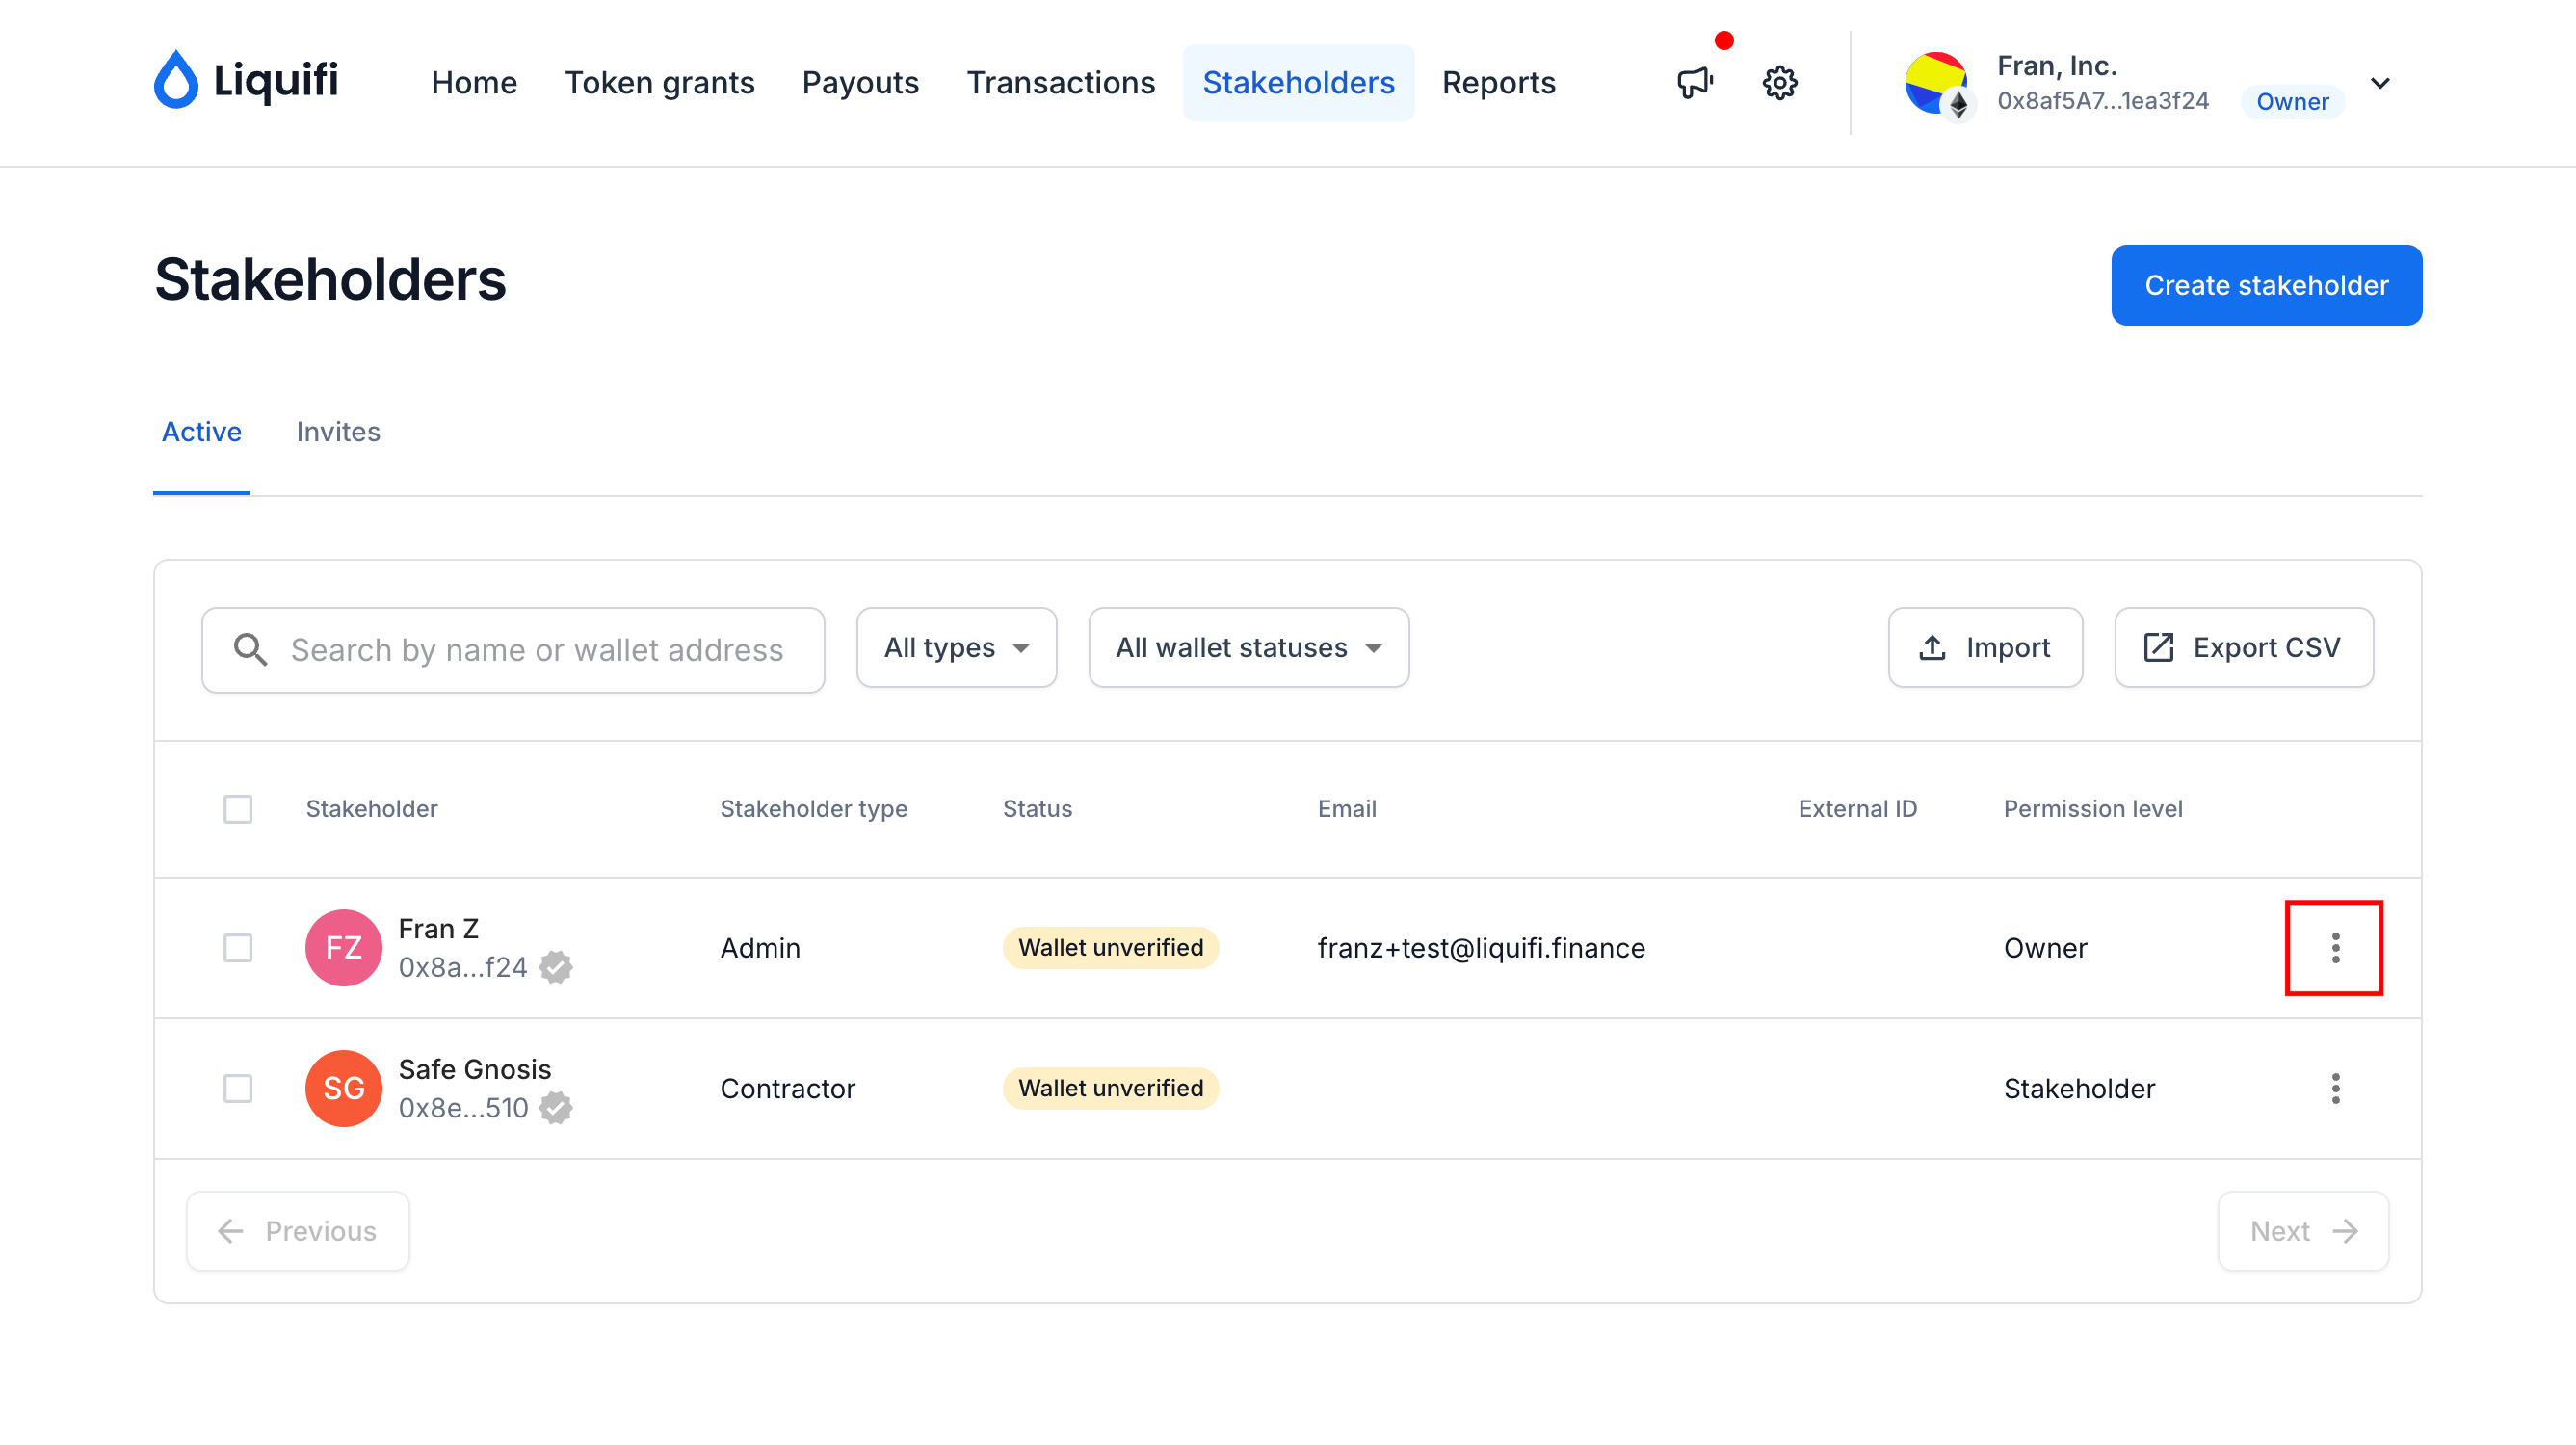Open the Transactions nav item

pos(1060,83)
